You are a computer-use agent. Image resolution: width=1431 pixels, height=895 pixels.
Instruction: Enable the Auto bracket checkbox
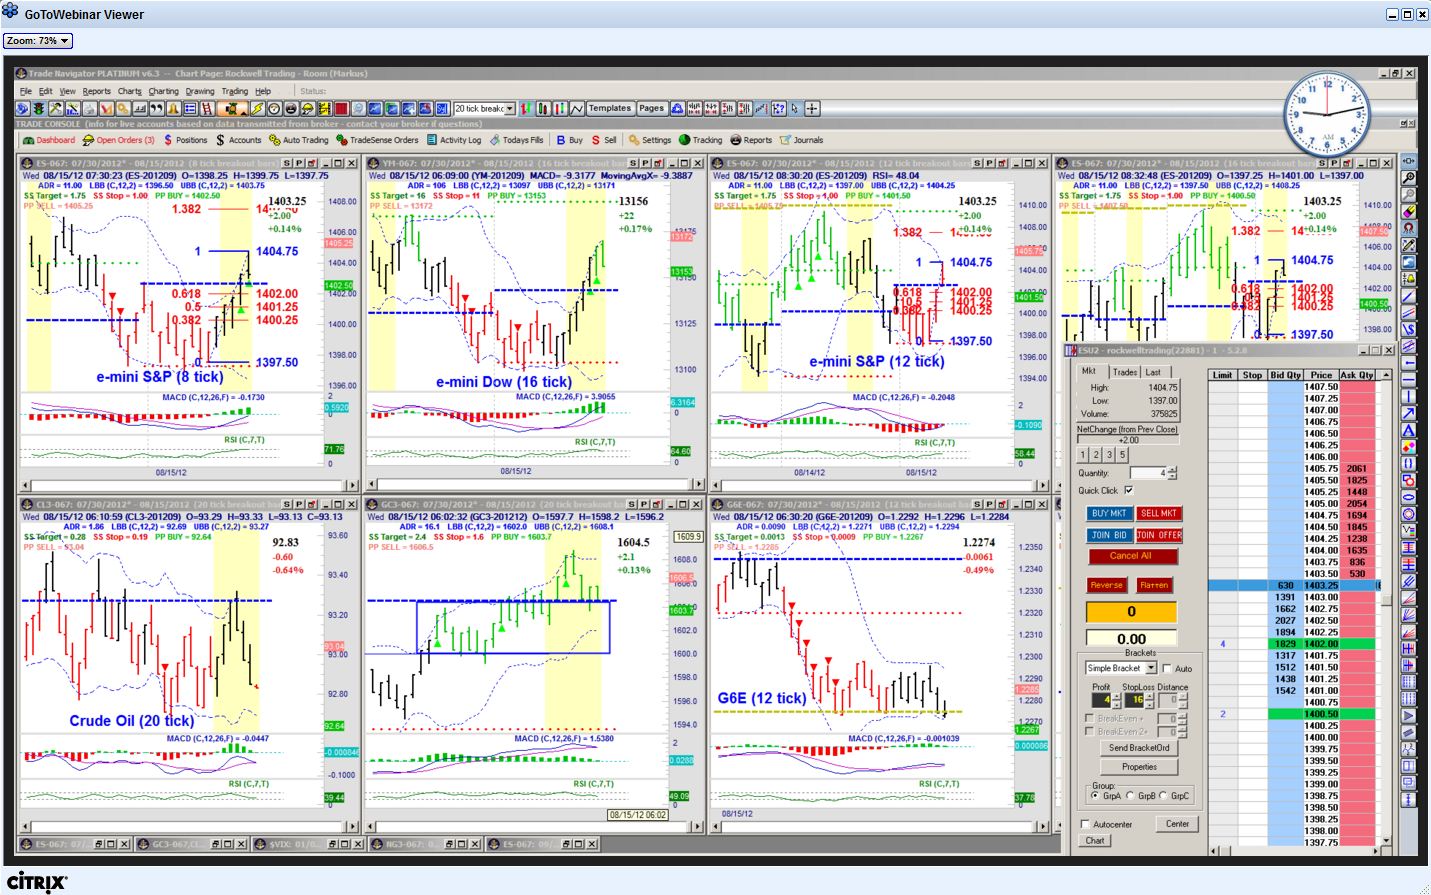[x=1166, y=668]
